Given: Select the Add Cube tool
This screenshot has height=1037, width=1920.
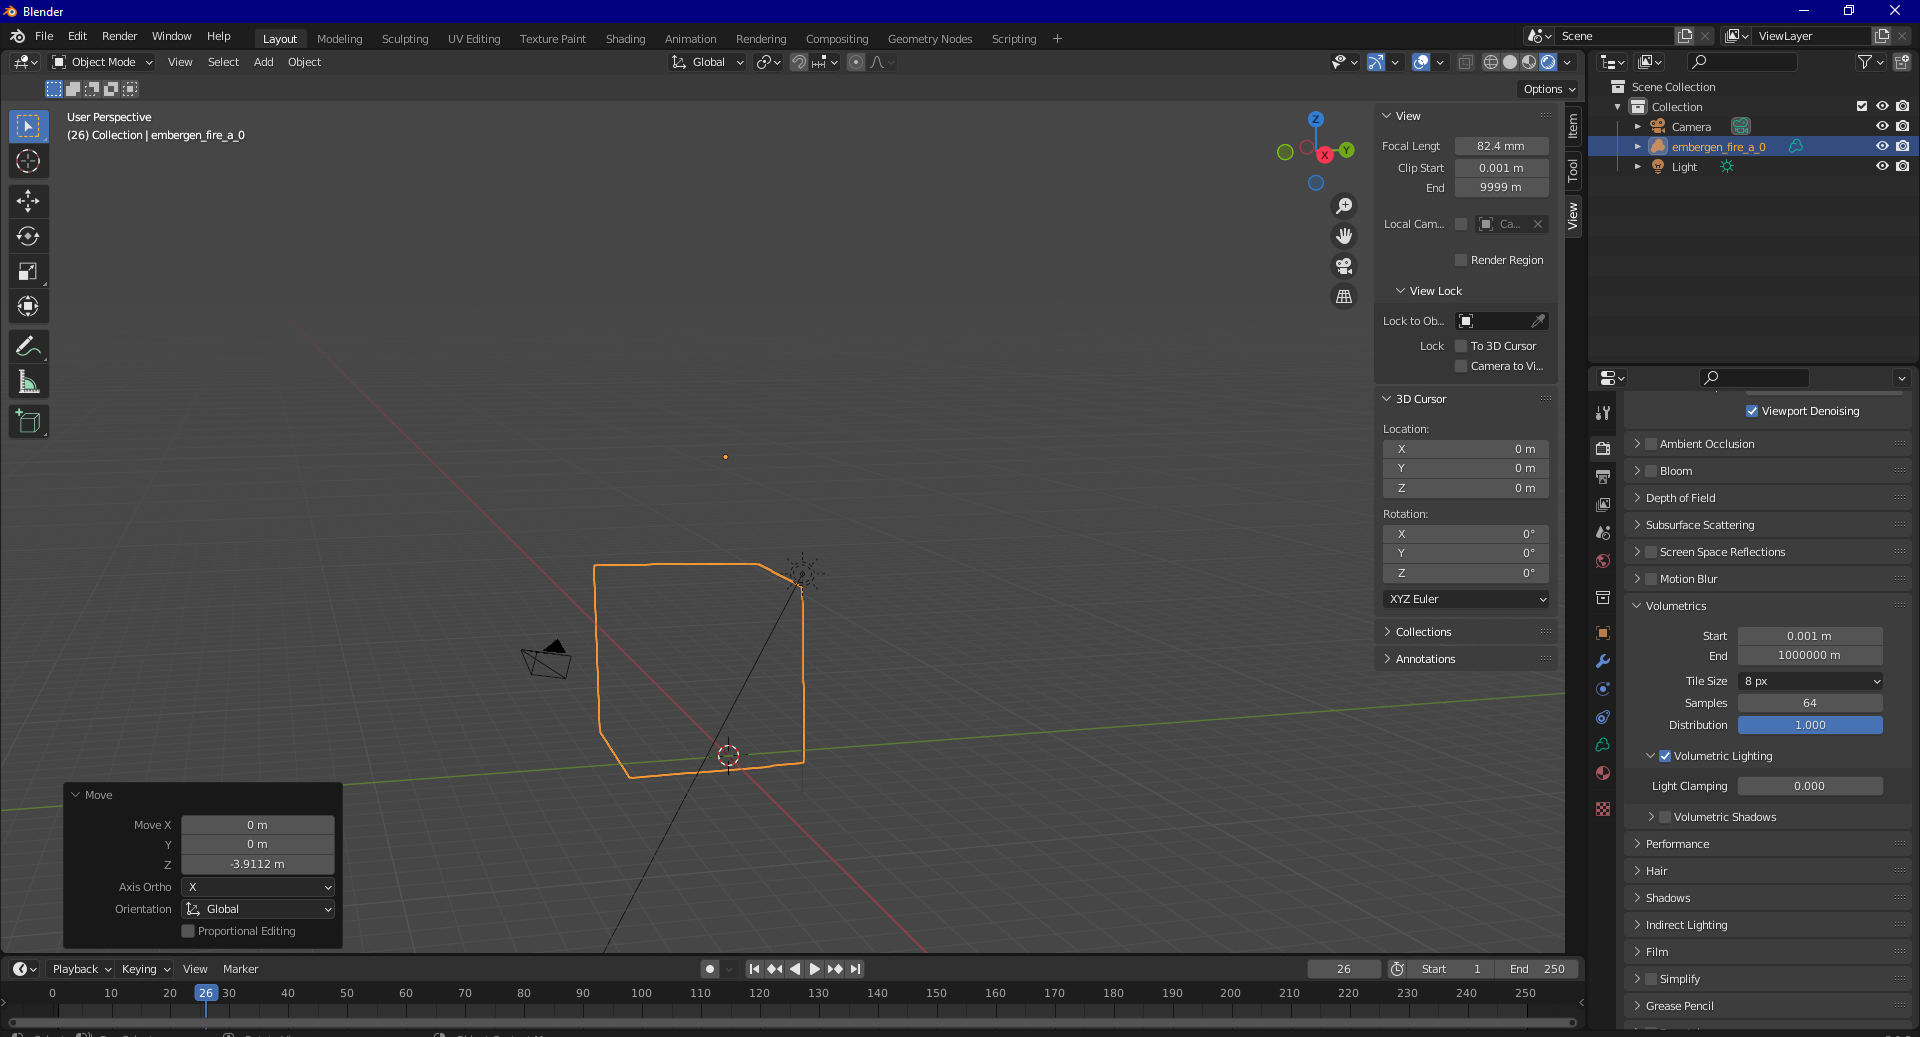Looking at the screenshot, I should point(28,422).
